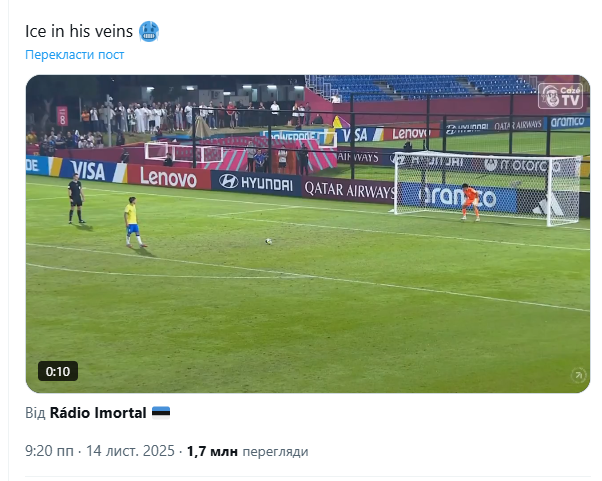Click the soccer ball in the video
This screenshot has height=481, width=602.
click(x=269, y=241)
